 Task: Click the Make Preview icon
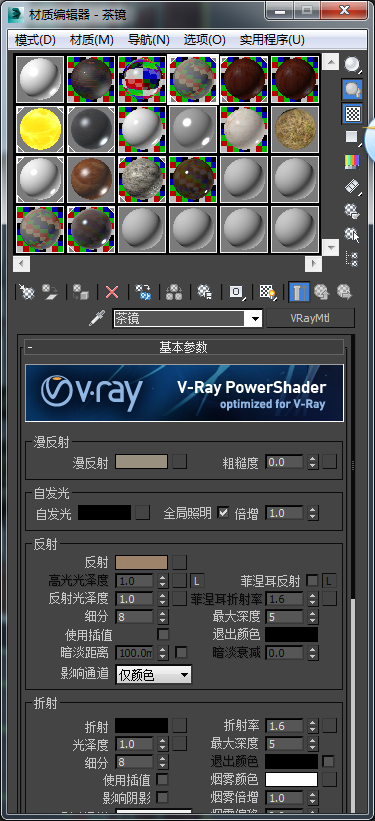point(352,186)
